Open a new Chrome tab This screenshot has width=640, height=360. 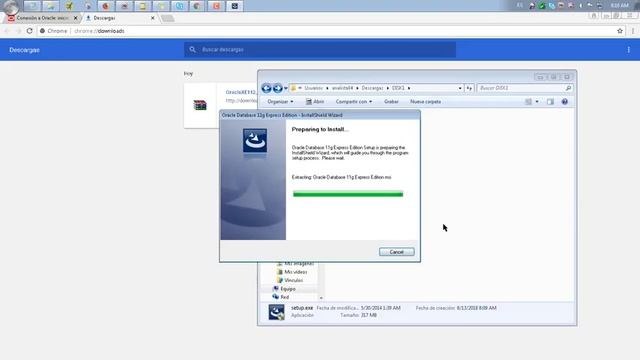[x=167, y=18]
